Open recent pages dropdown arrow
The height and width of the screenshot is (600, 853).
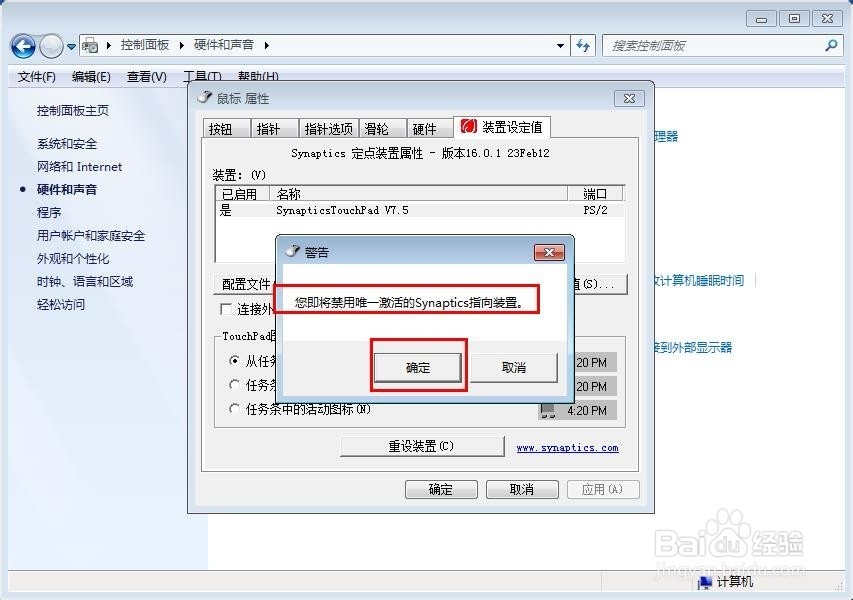[x=71, y=47]
